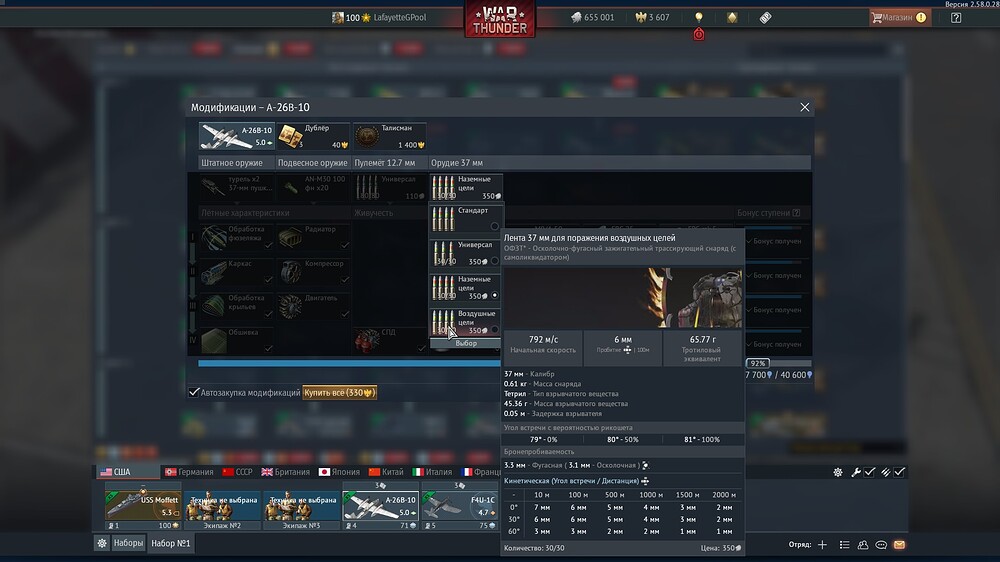This screenshot has height=562, width=1000.
Task: Click the Наборы presets button
Action: (x=128, y=543)
